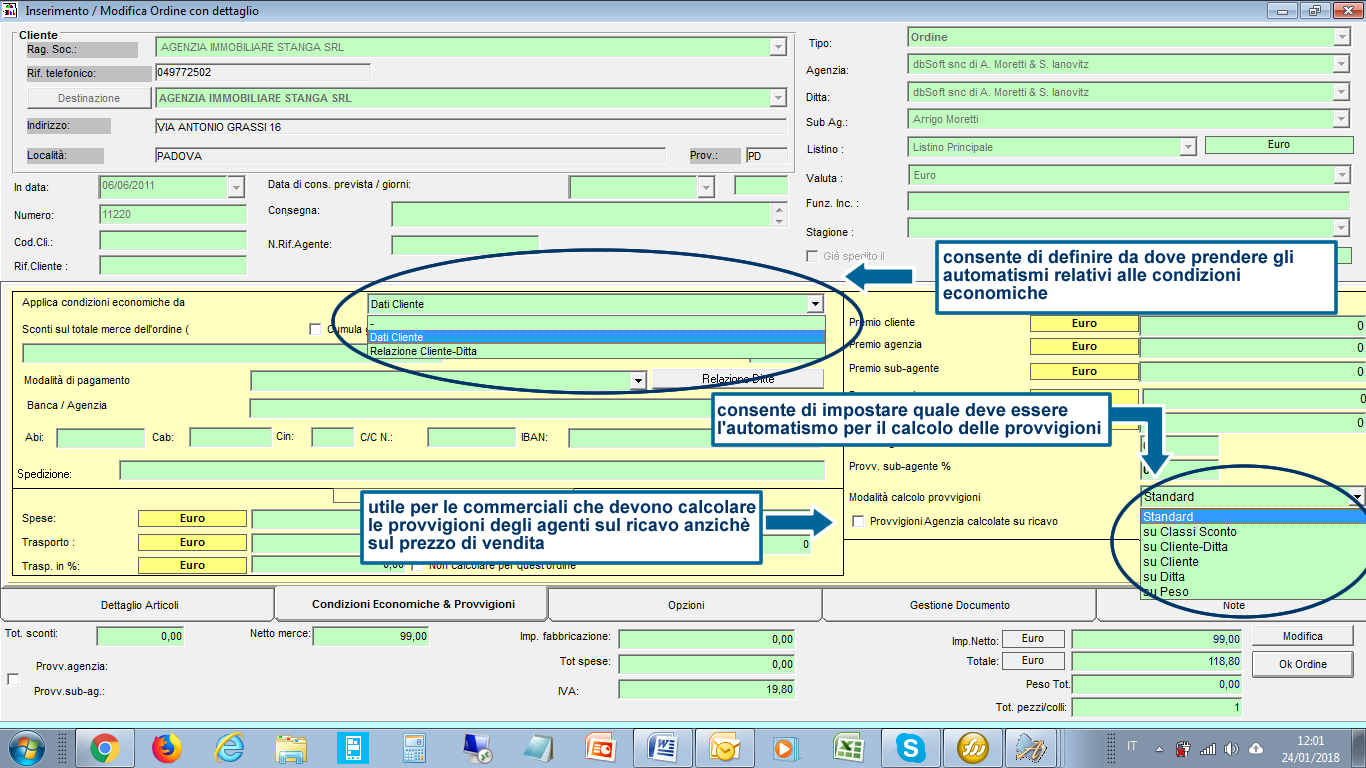Open the blue phone-screen app in the taskbar
Screen dimensions: 1366x768
353,747
